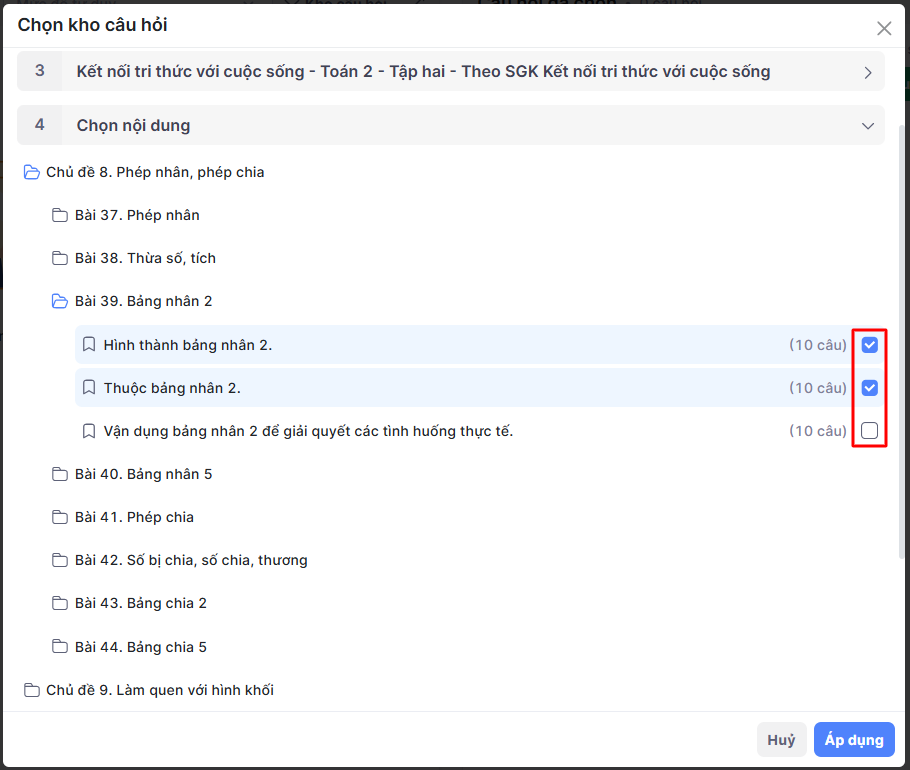Click the folder icon beside Chủ đề 9

[31, 690]
